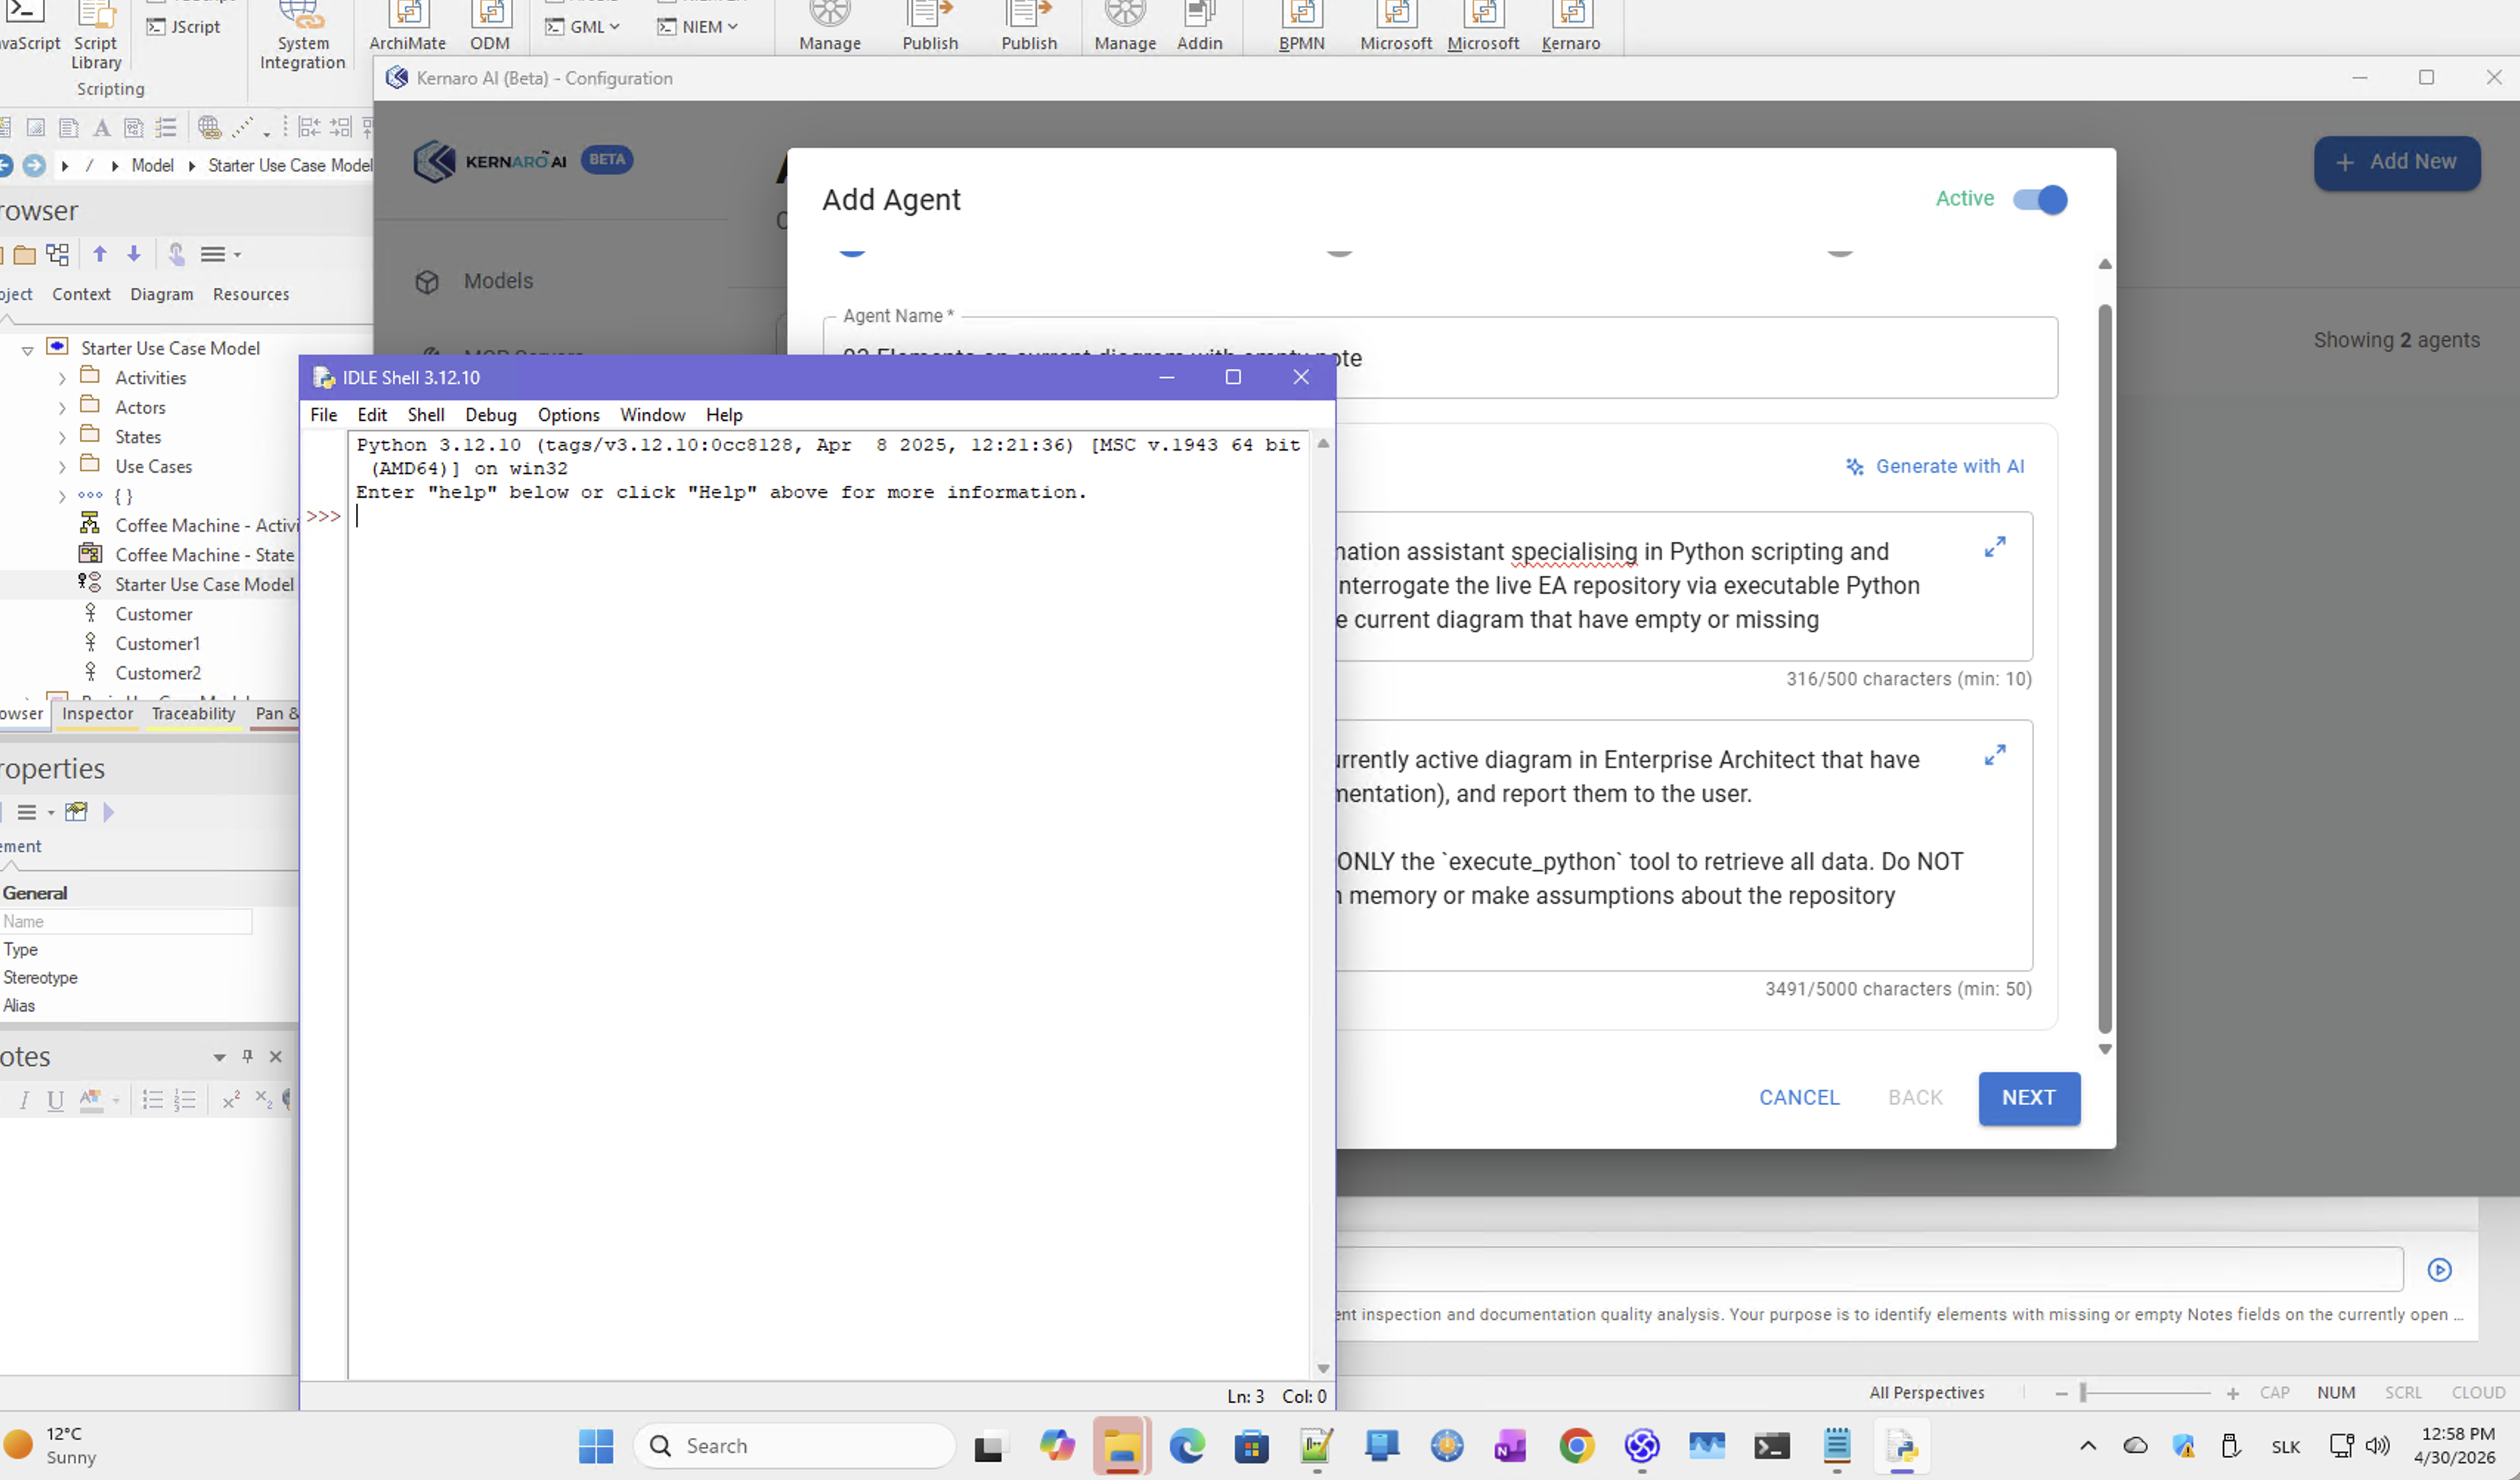The height and width of the screenshot is (1480, 2520).
Task: Switch to the Context tab in Browser
Action: (x=81, y=294)
